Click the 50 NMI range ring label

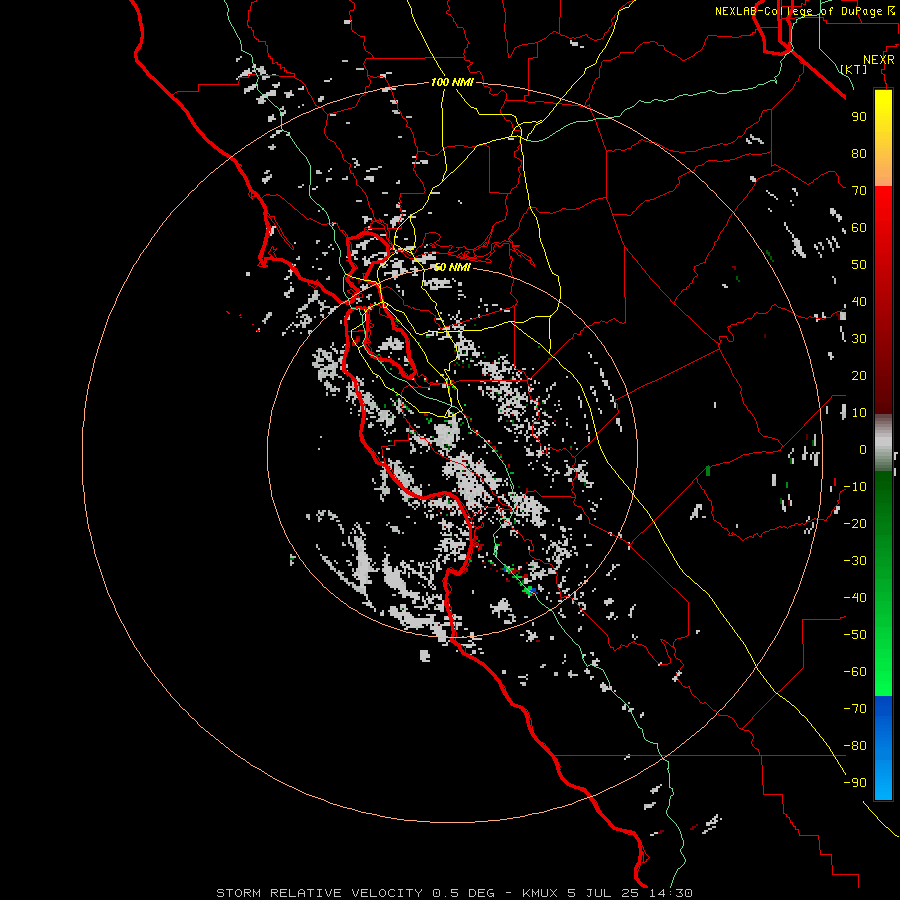tap(452, 267)
